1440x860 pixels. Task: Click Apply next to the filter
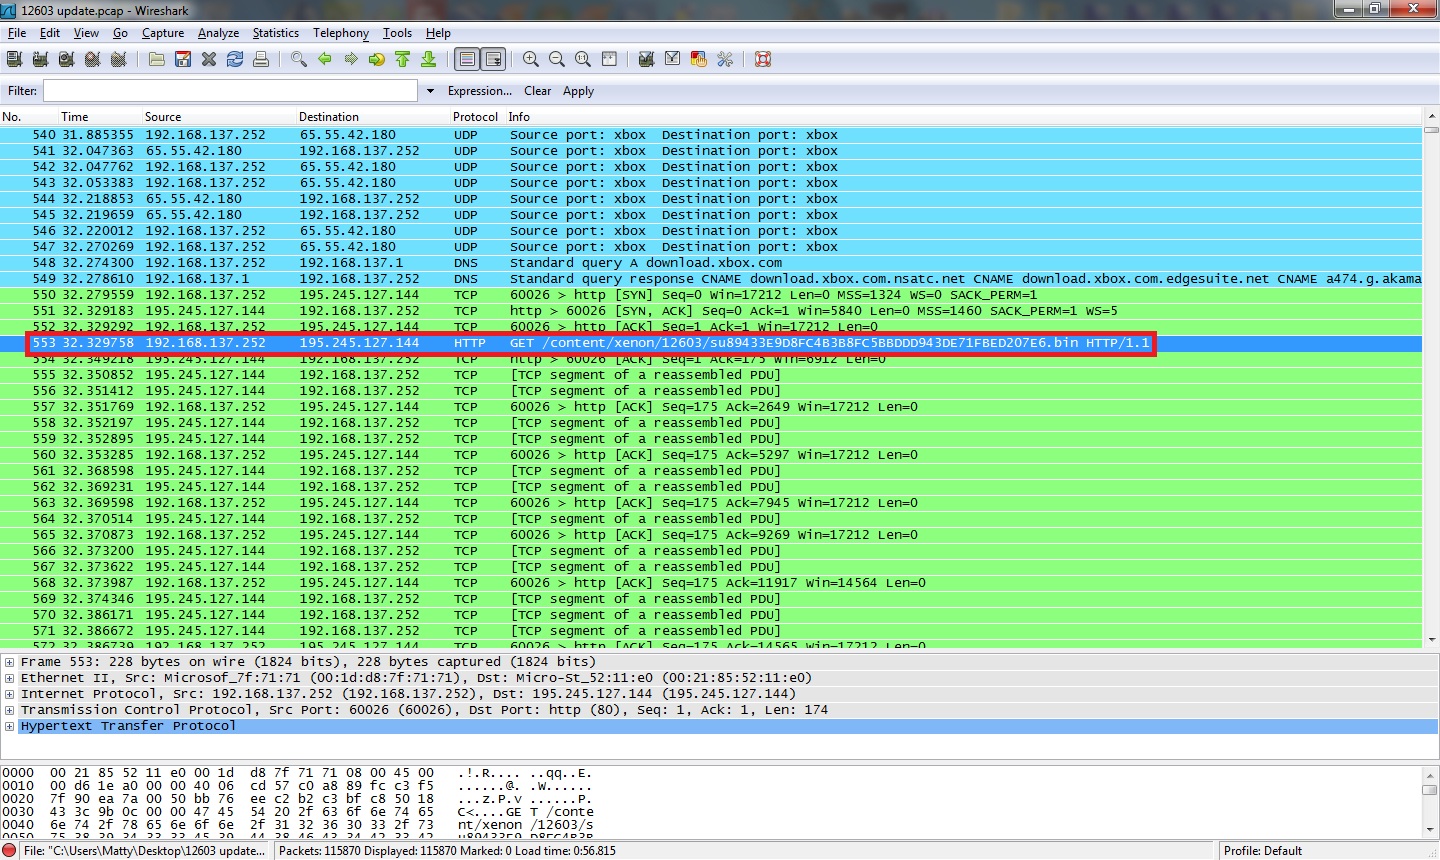point(578,91)
